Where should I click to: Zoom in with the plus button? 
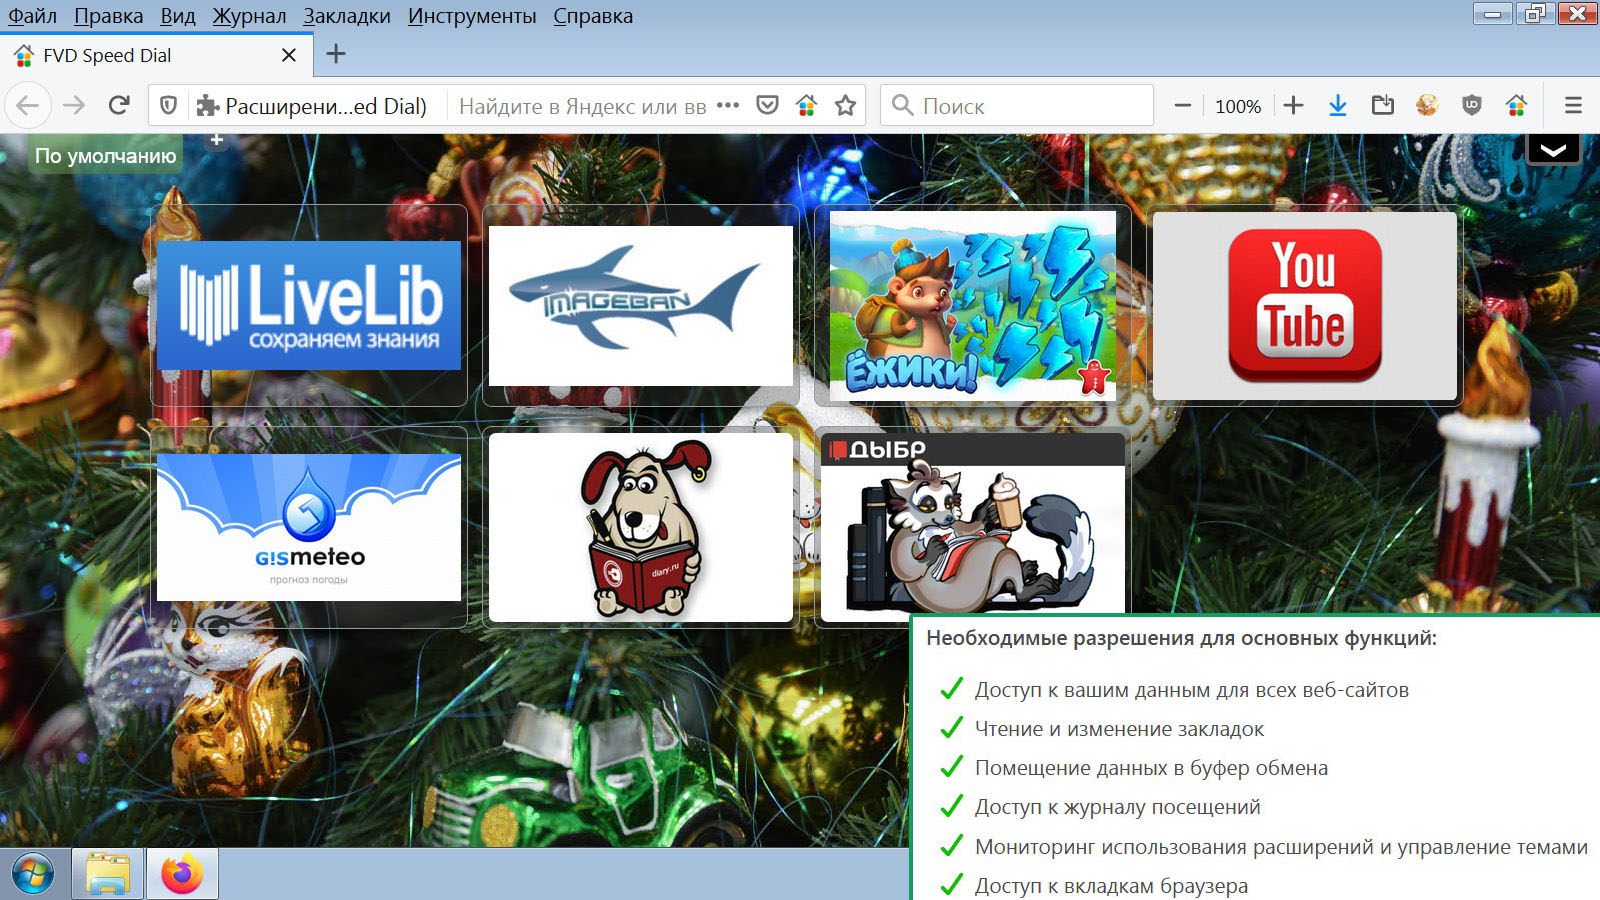(x=1293, y=105)
